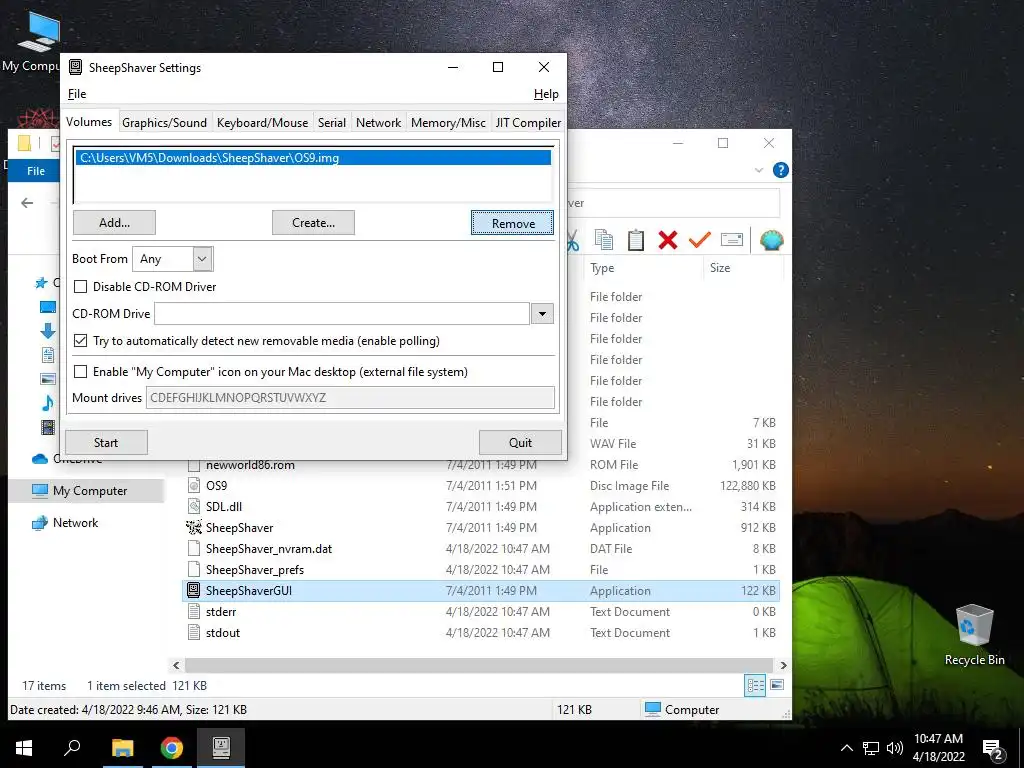Image resolution: width=1024 pixels, height=768 pixels.
Task: Open taskbar search magnifier
Action: click(x=72, y=748)
